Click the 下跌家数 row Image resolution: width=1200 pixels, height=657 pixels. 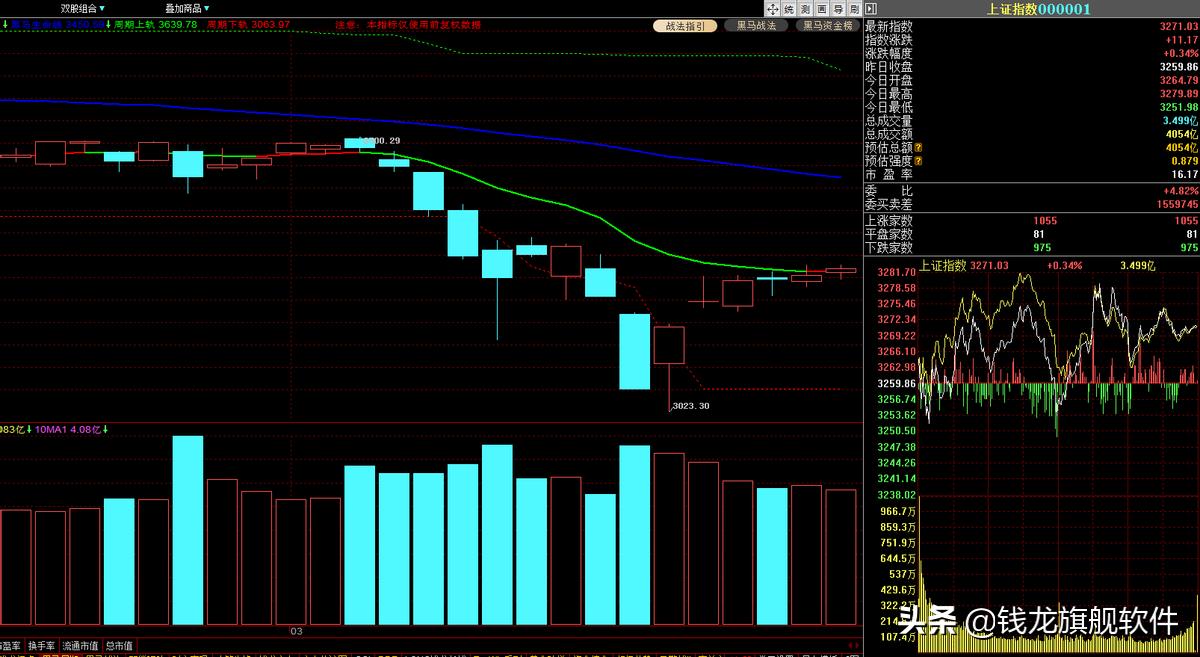coord(1032,247)
